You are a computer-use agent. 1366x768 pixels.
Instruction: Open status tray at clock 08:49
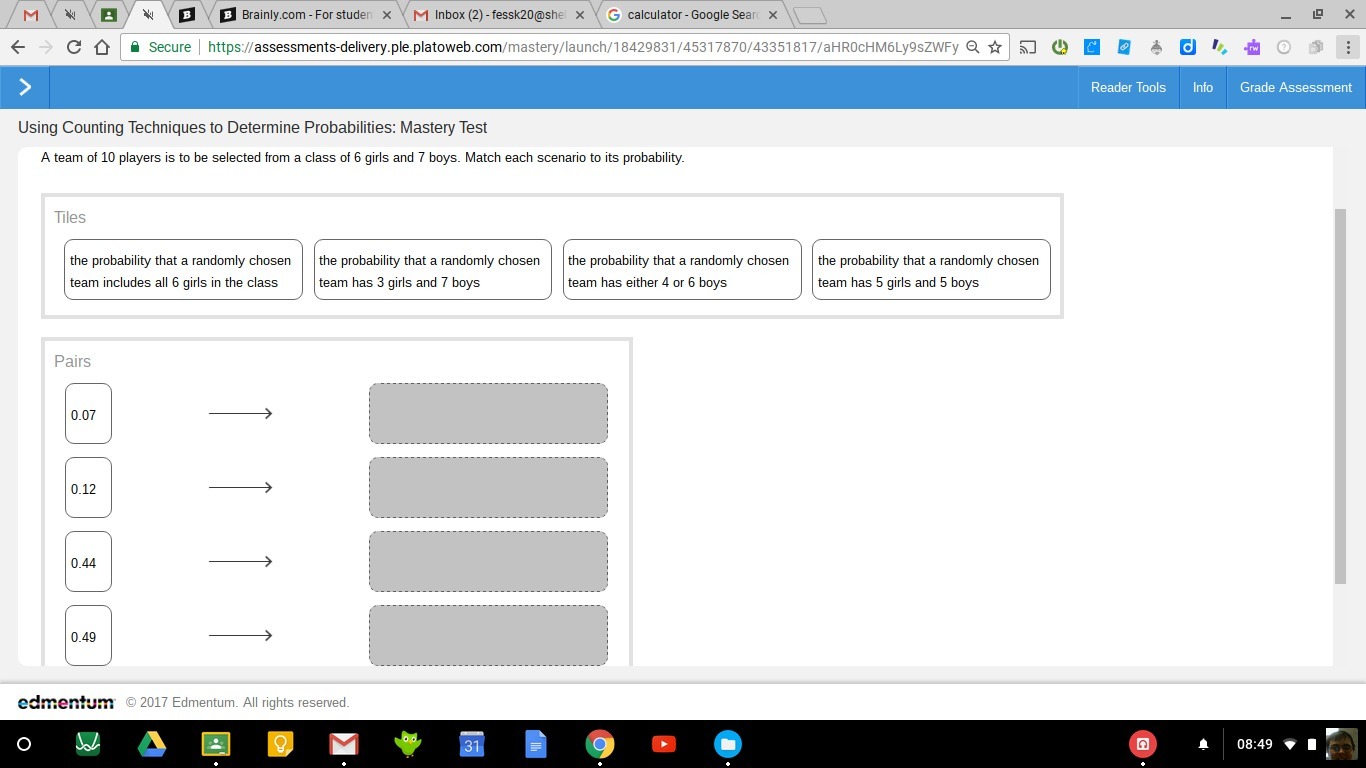pos(1278,744)
